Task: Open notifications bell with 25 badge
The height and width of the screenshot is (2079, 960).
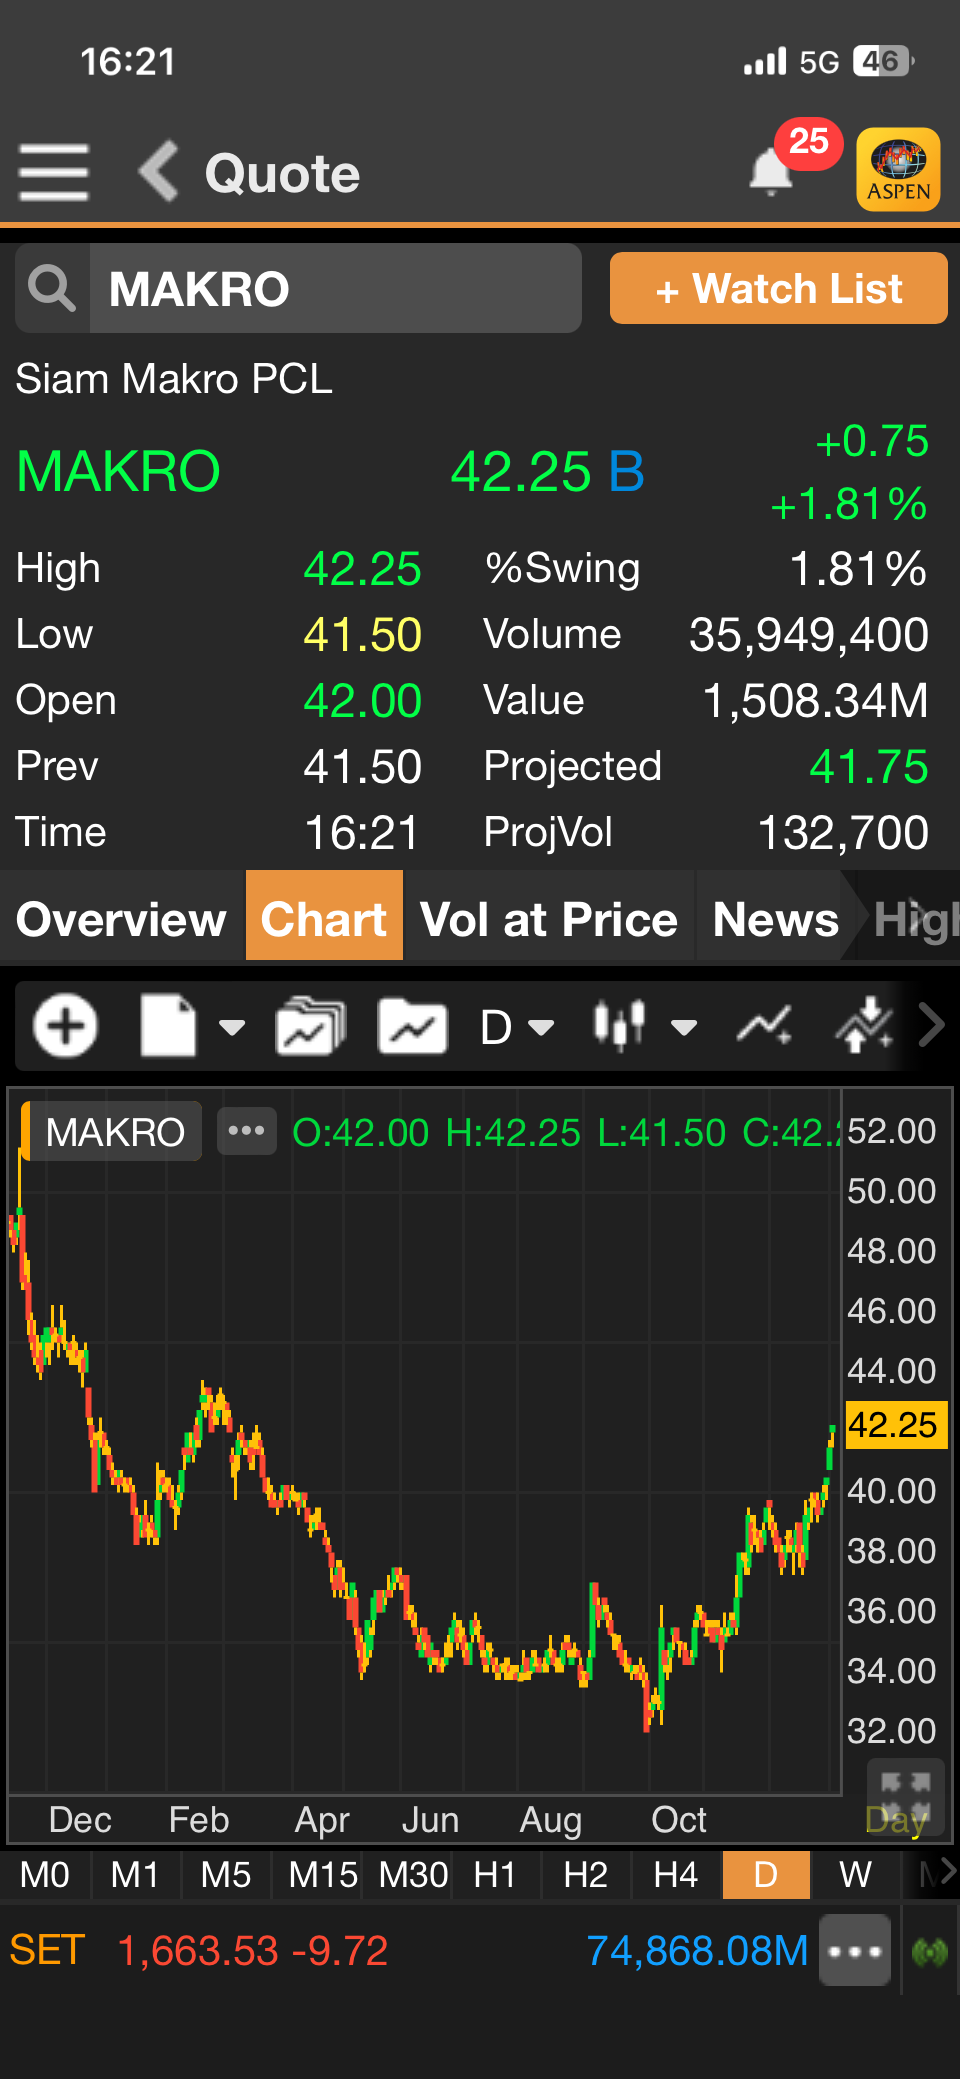Action: (x=772, y=171)
